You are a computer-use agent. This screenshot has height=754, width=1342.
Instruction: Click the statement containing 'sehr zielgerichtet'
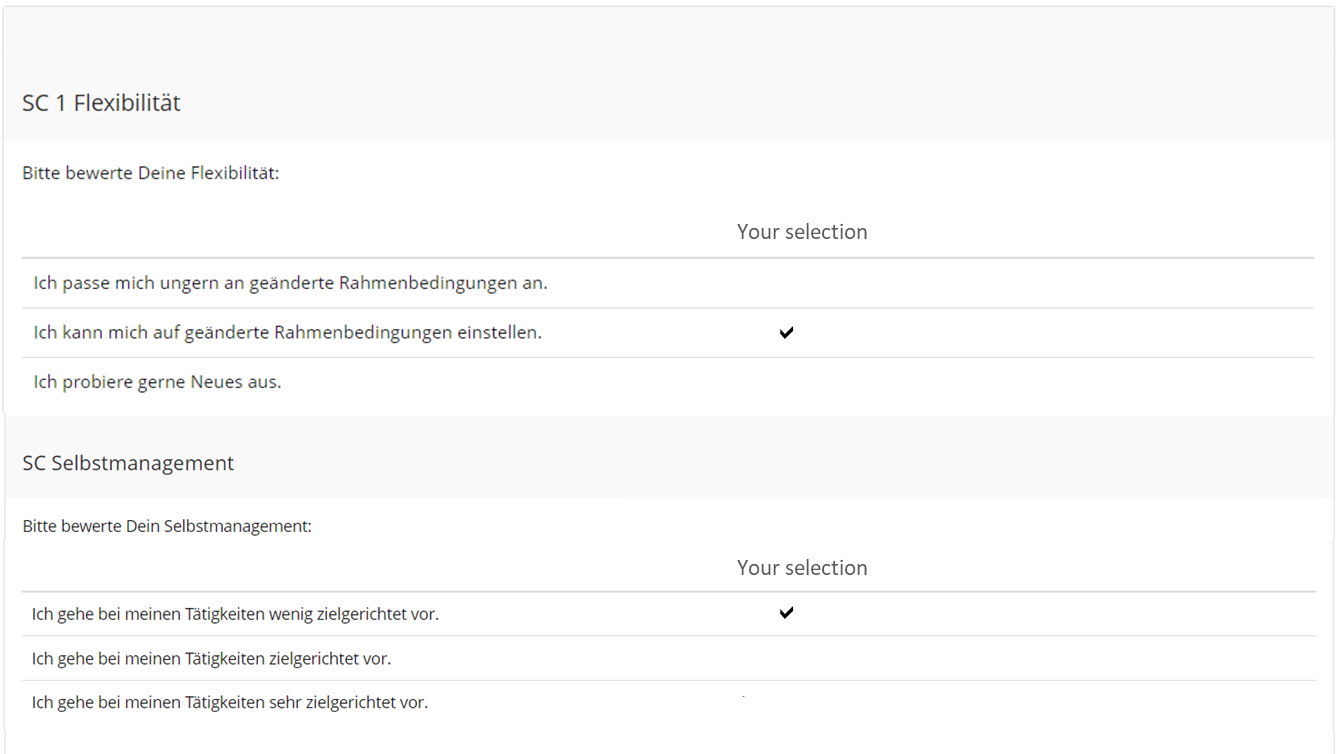pyautogui.click(x=230, y=703)
